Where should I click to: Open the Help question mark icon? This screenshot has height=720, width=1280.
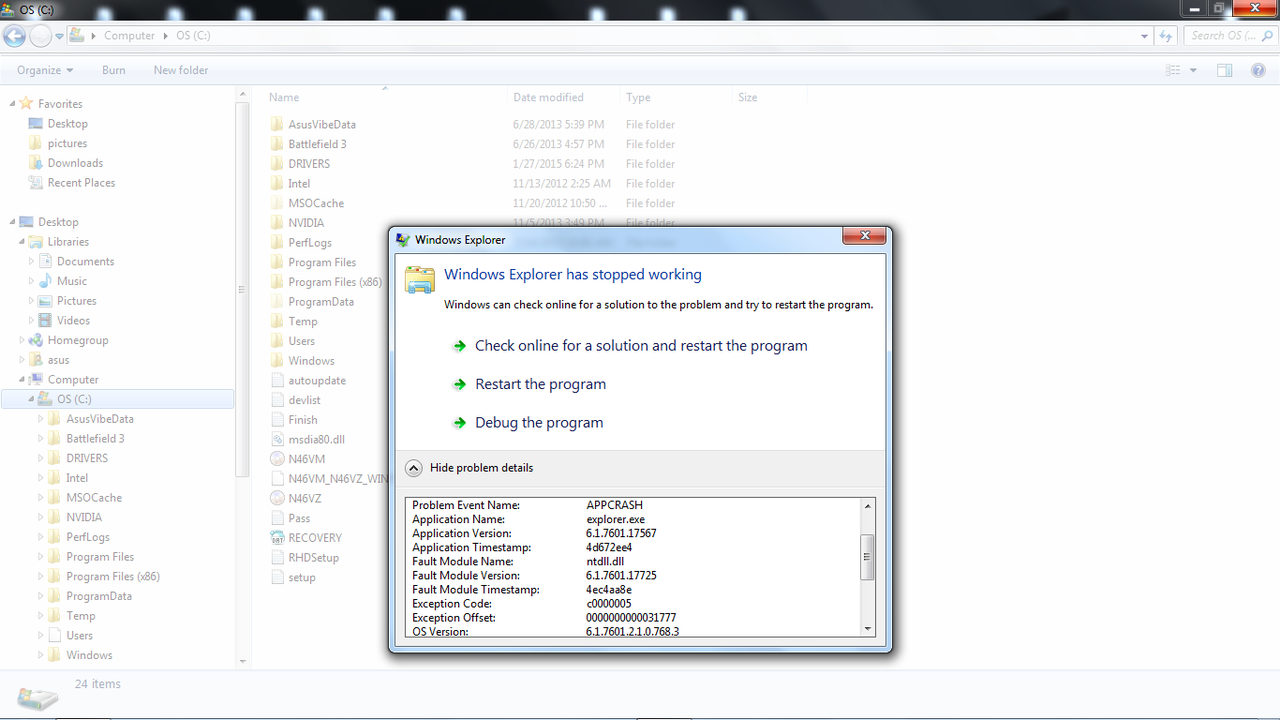pos(1259,70)
